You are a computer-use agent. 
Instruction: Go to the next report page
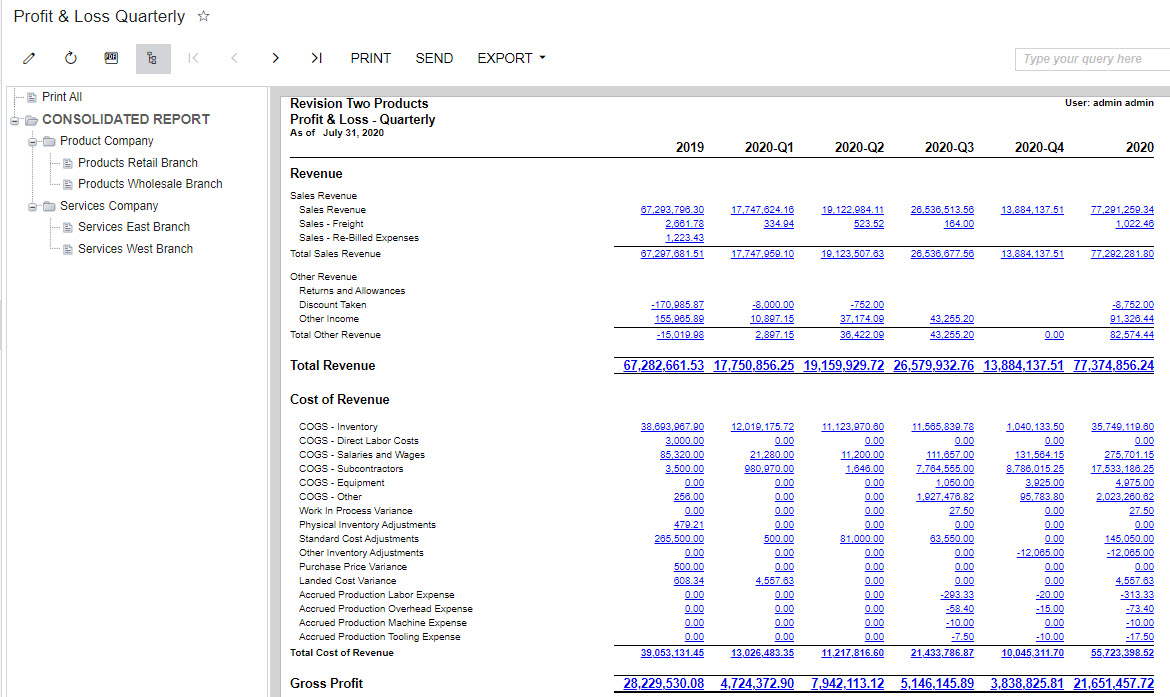click(275, 58)
